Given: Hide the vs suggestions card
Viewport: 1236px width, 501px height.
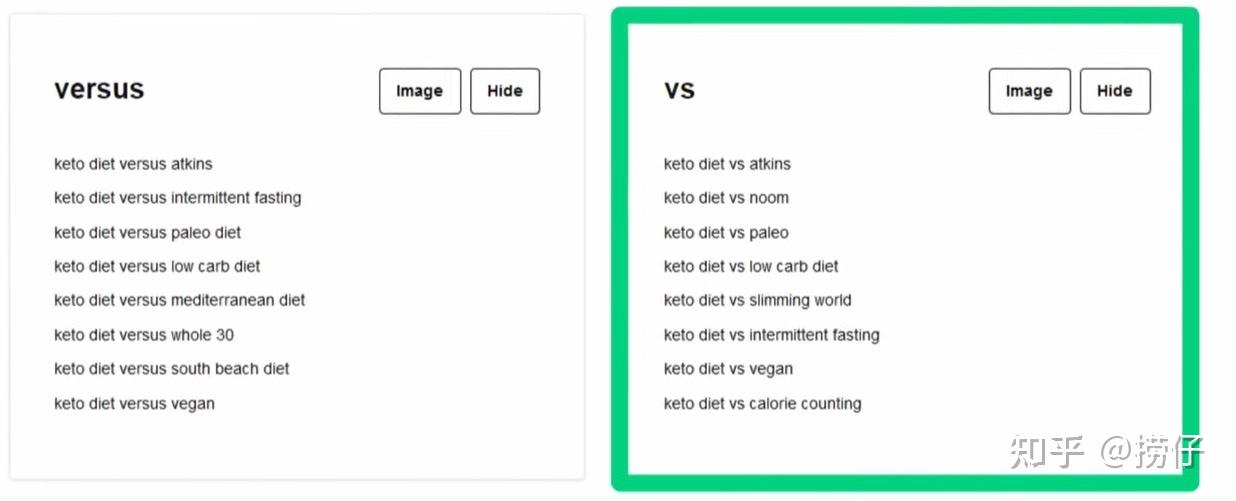Looking at the screenshot, I should (1114, 91).
